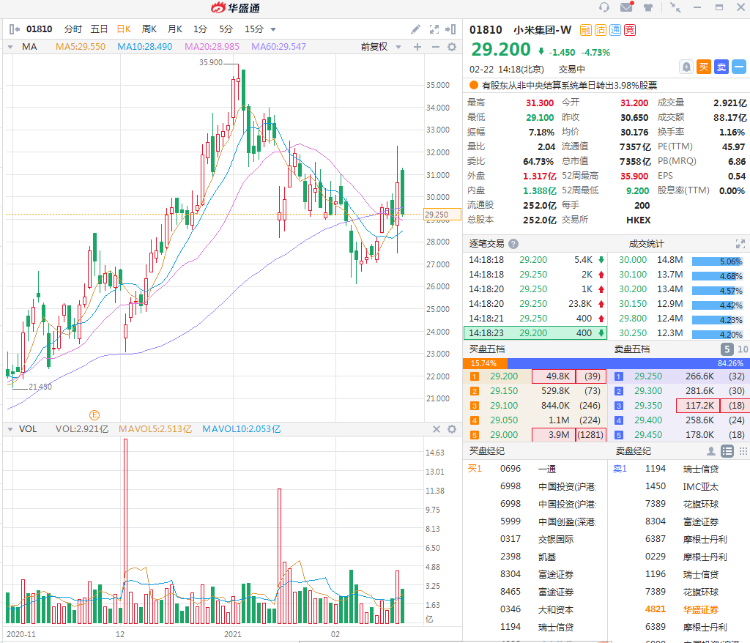The width and height of the screenshot is (750, 643).
Task: Click the blue 卖 sell button
Action: (x=721, y=66)
